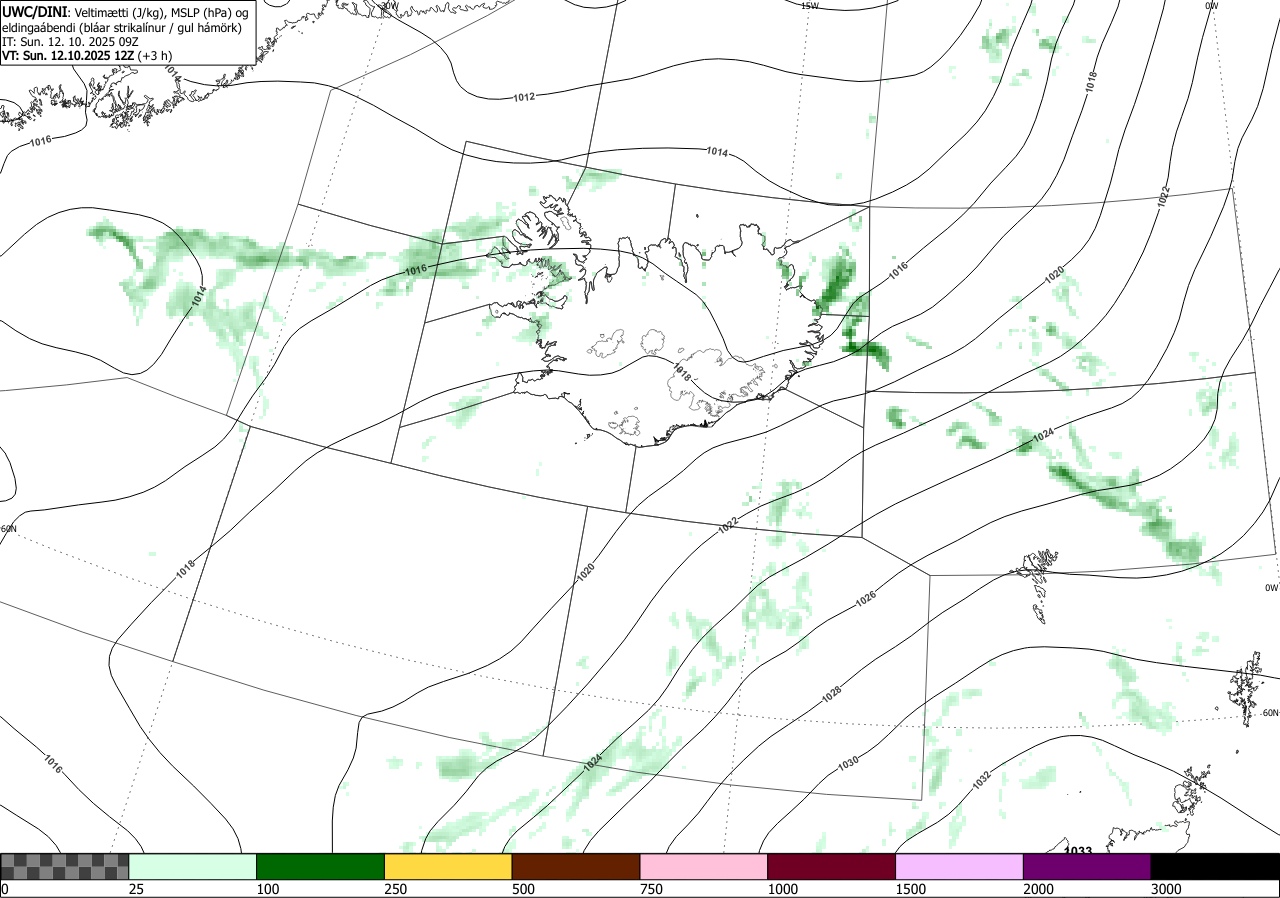
Task: Click the legend tick label 250
Action: click(396, 889)
